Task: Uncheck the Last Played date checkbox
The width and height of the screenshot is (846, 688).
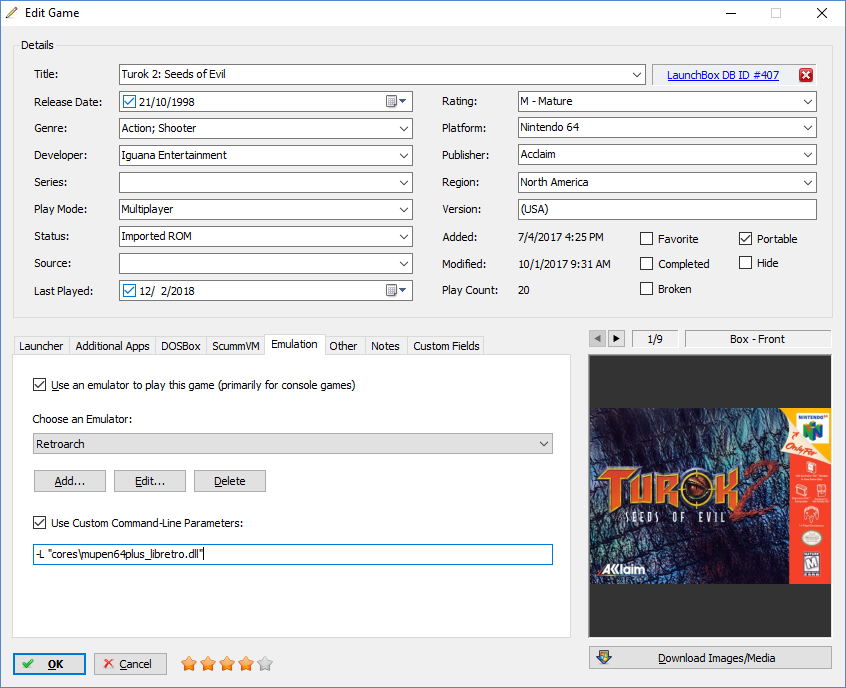Action: [x=129, y=290]
